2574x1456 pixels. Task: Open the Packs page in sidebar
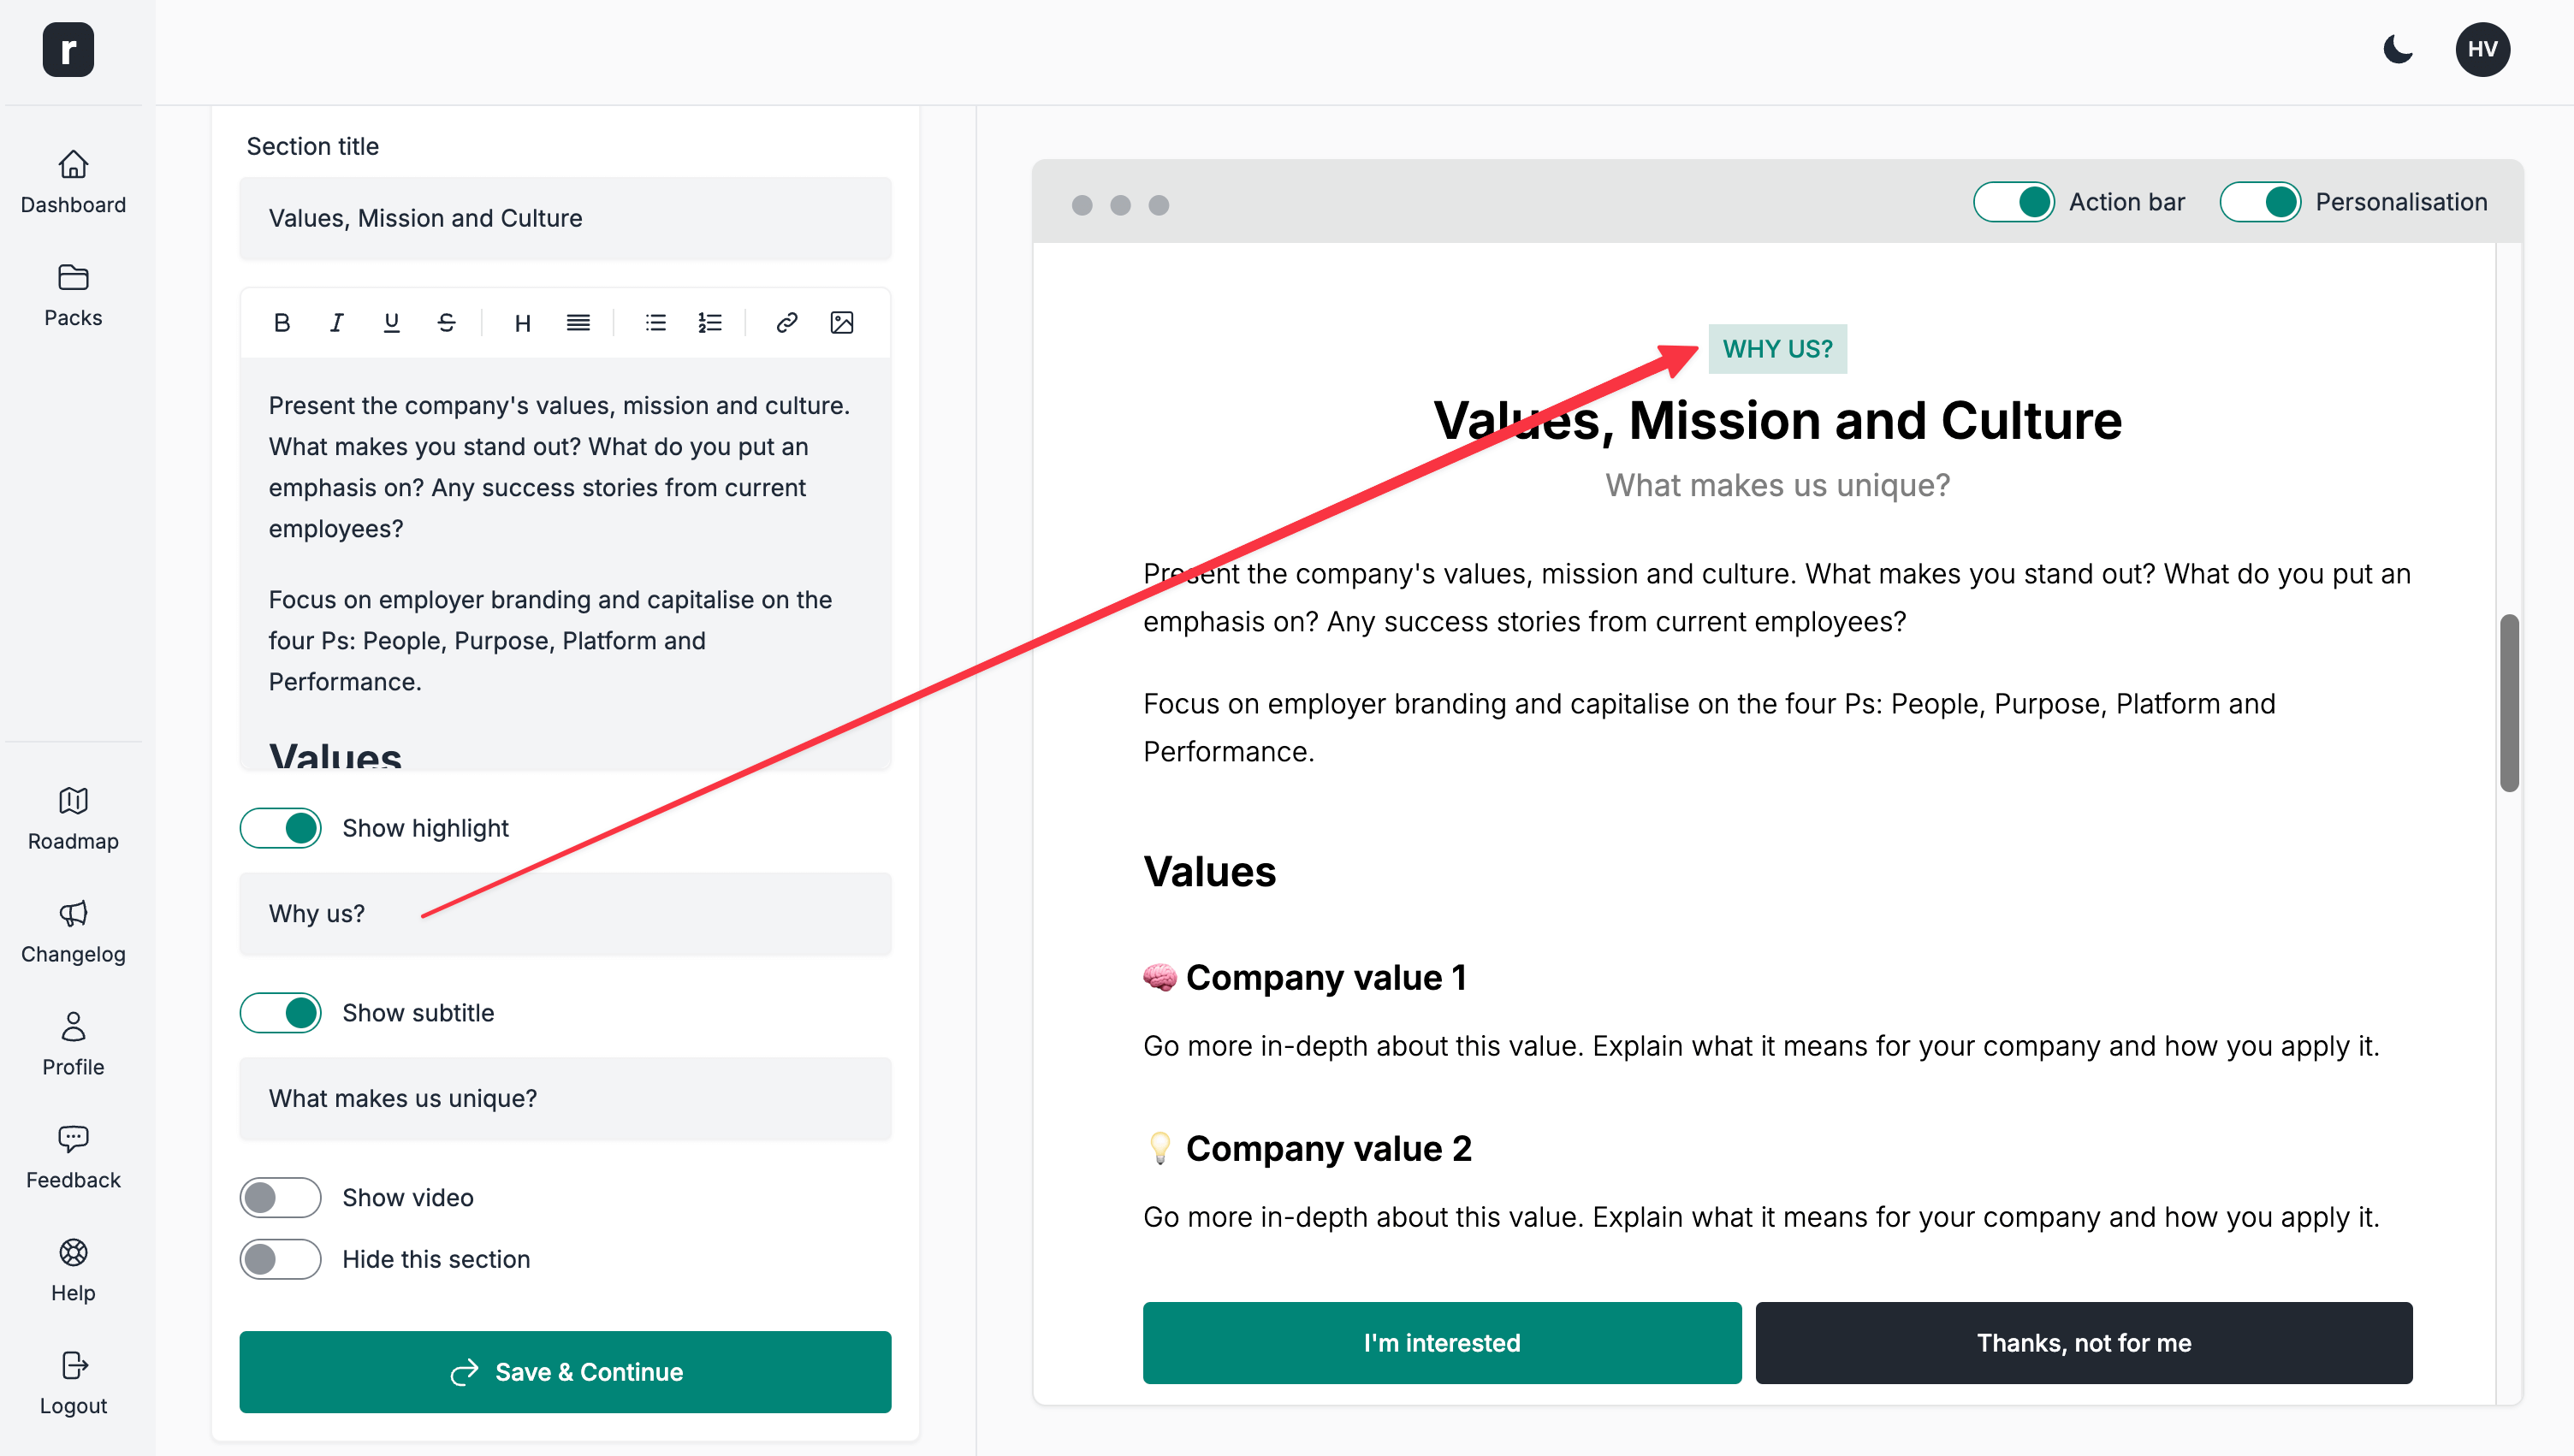tap(73, 294)
